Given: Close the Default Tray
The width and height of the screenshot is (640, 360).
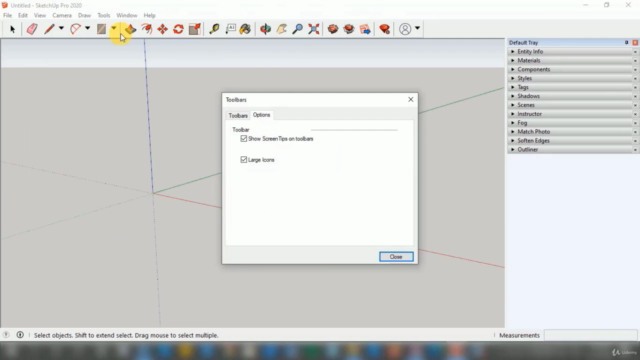Looking at the screenshot, I should pos(635,42).
